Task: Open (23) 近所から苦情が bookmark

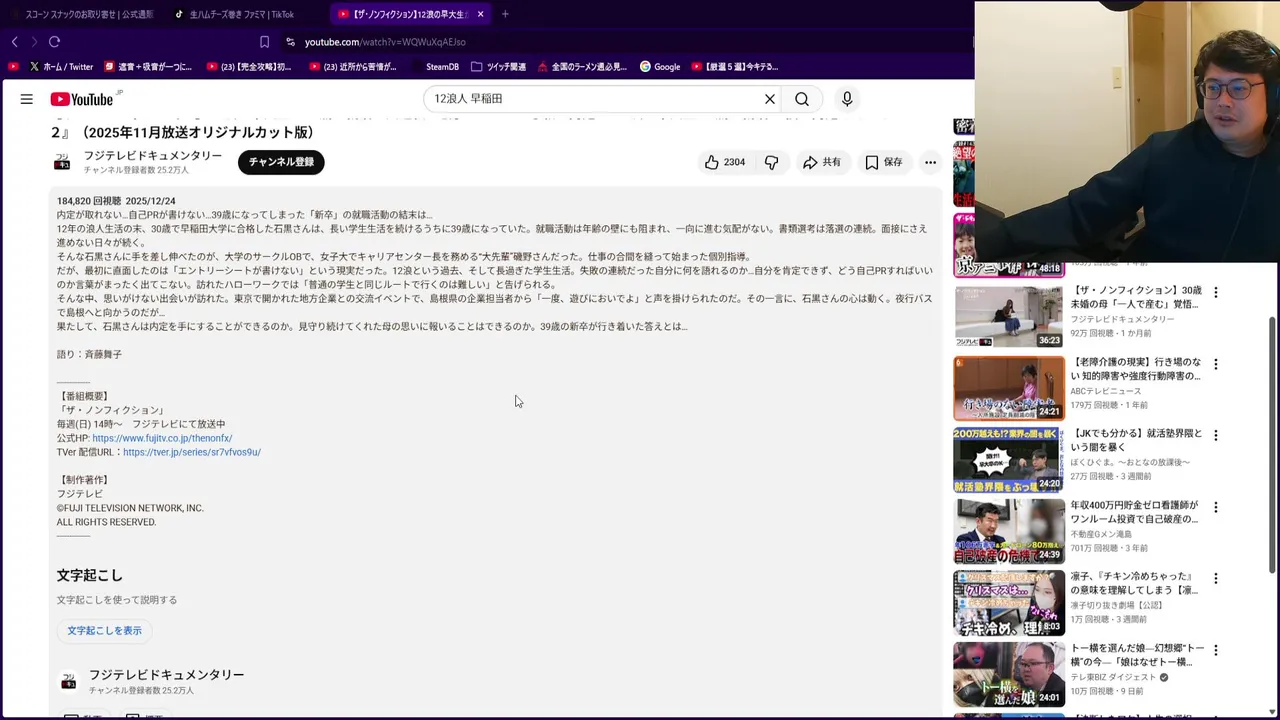Action: coord(353,67)
